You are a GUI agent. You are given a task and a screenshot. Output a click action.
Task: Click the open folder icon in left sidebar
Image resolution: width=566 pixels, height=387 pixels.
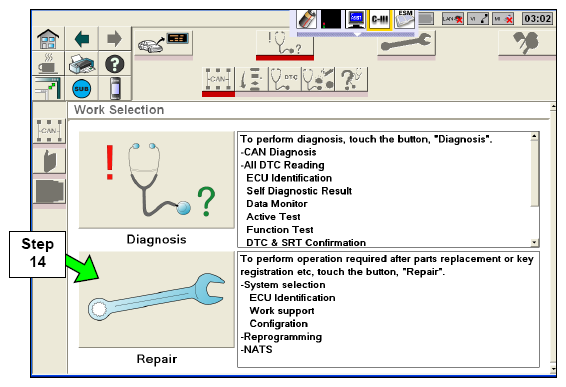[49, 161]
